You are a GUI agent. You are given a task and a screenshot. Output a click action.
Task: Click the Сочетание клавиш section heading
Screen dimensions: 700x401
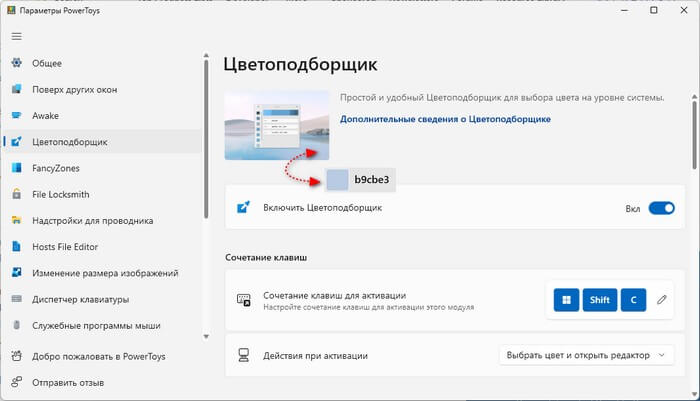pos(266,258)
